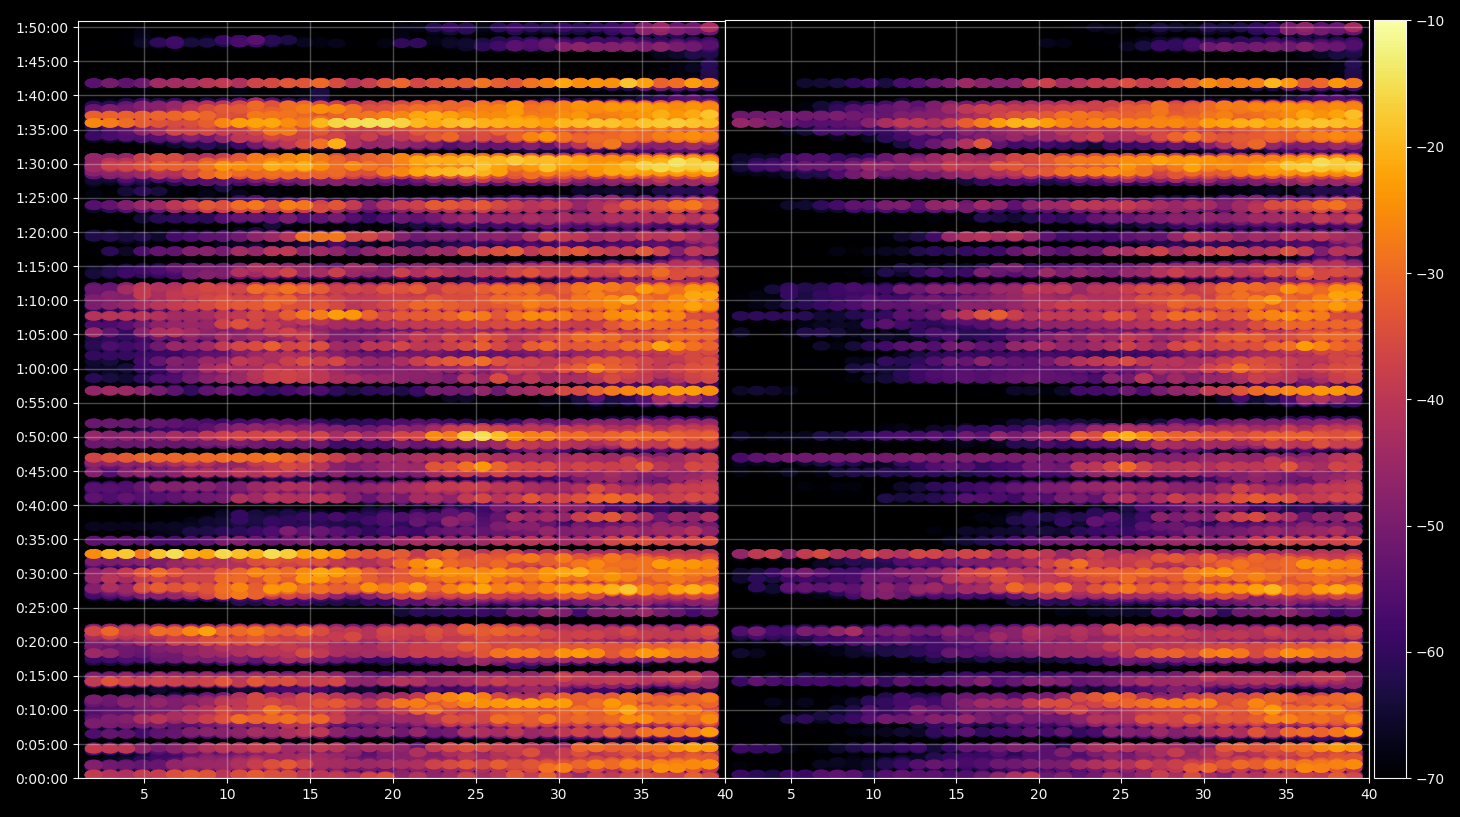
Task: Click the −30 colorbar value
Action: (x=1430, y=274)
